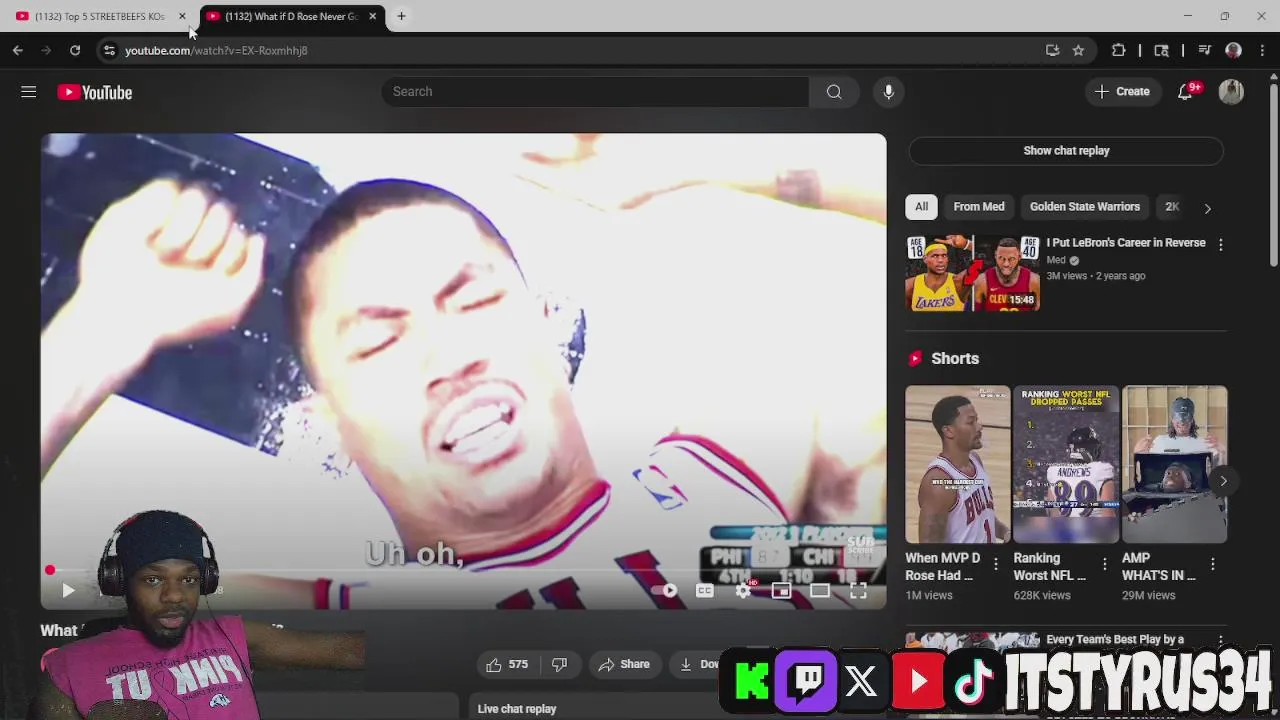Dislike the video
Viewport: 1280px width, 720px height.
(560, 664)
